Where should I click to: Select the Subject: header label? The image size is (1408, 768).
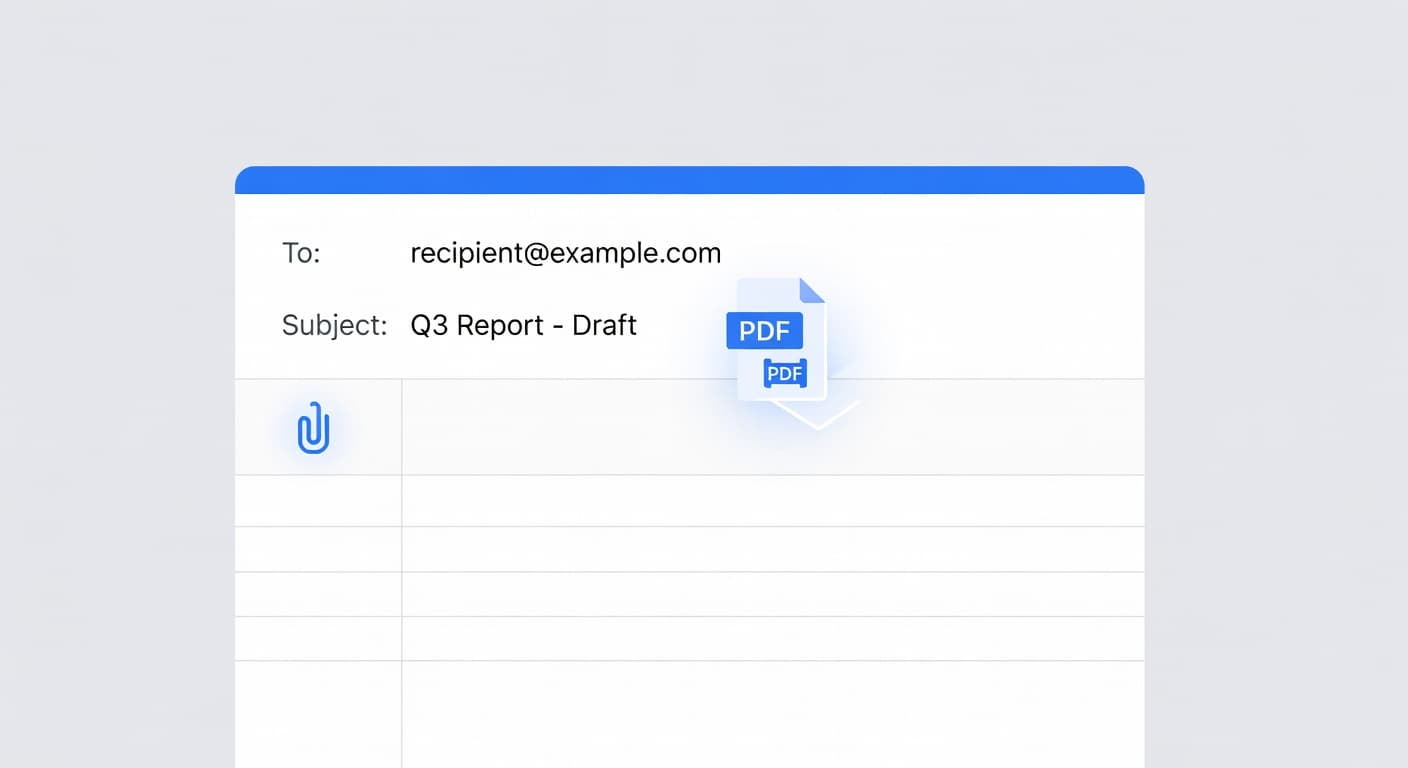point(334,325)
